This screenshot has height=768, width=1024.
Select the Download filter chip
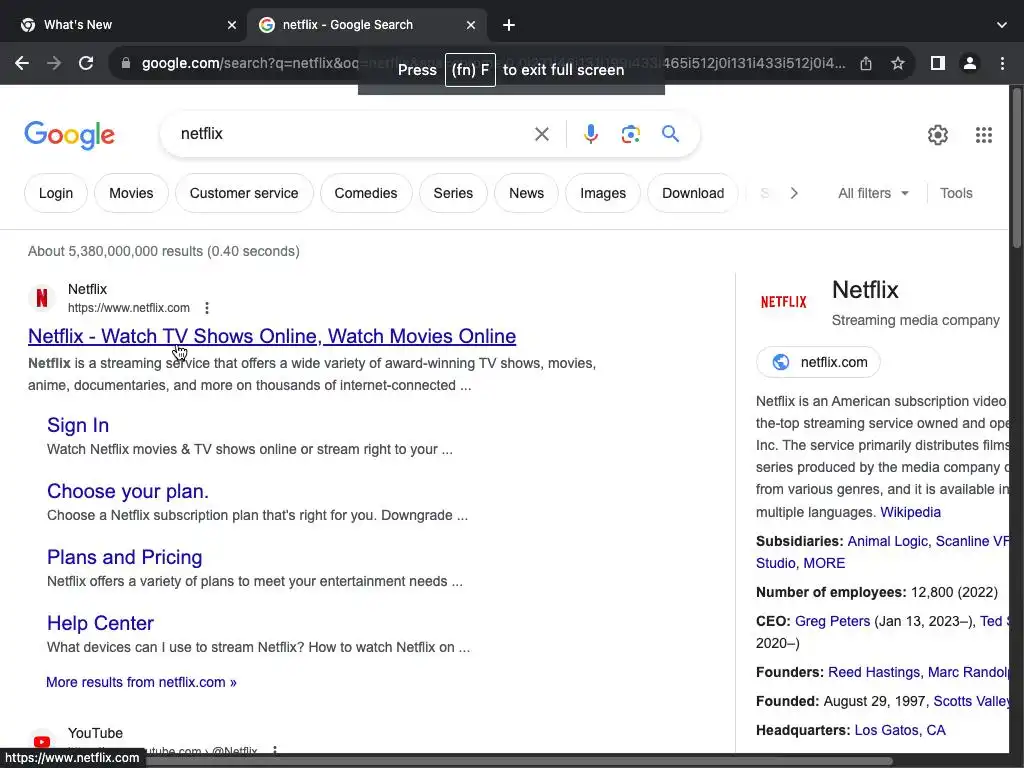pos(693,193)
